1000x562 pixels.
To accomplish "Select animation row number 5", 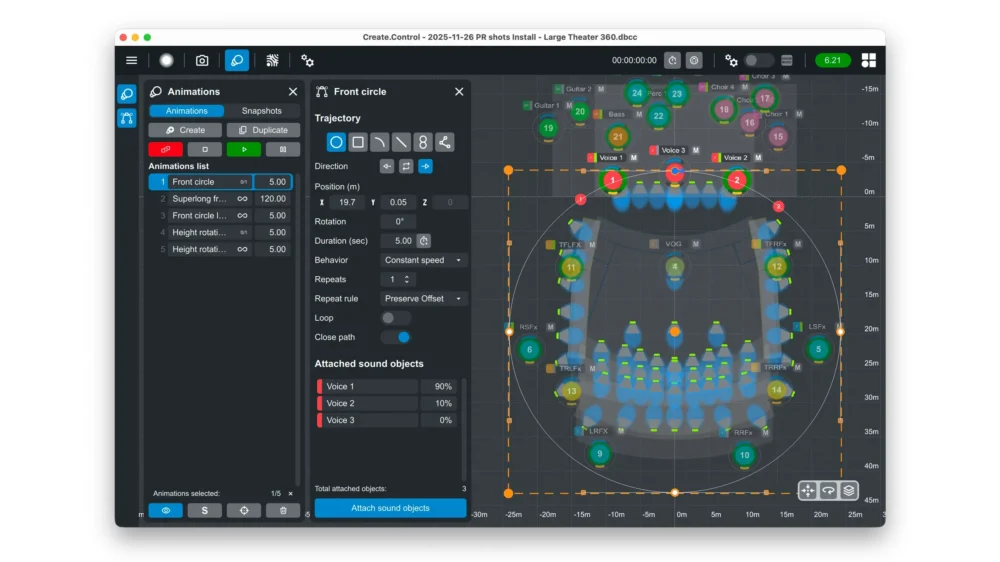I will pos(221,249).
